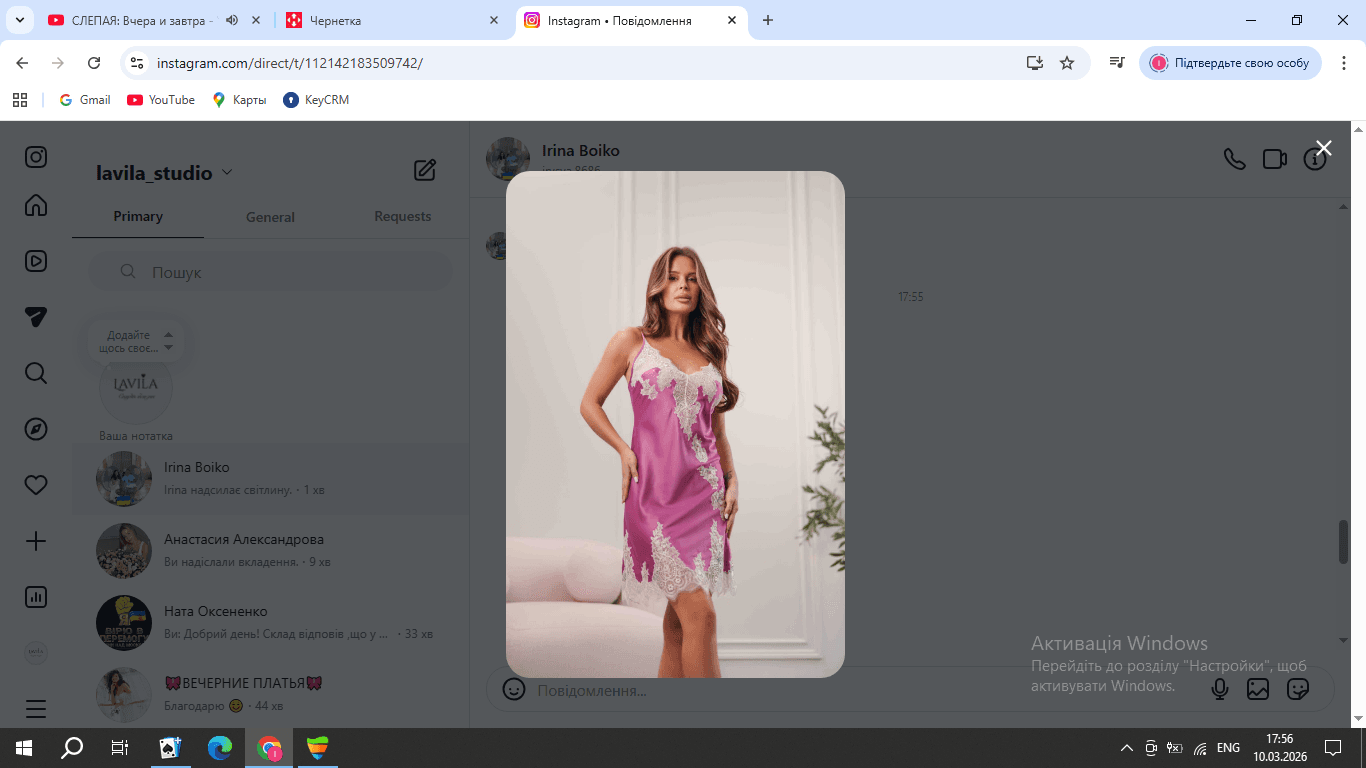Switch to the General inbox tab

point(270,217)
